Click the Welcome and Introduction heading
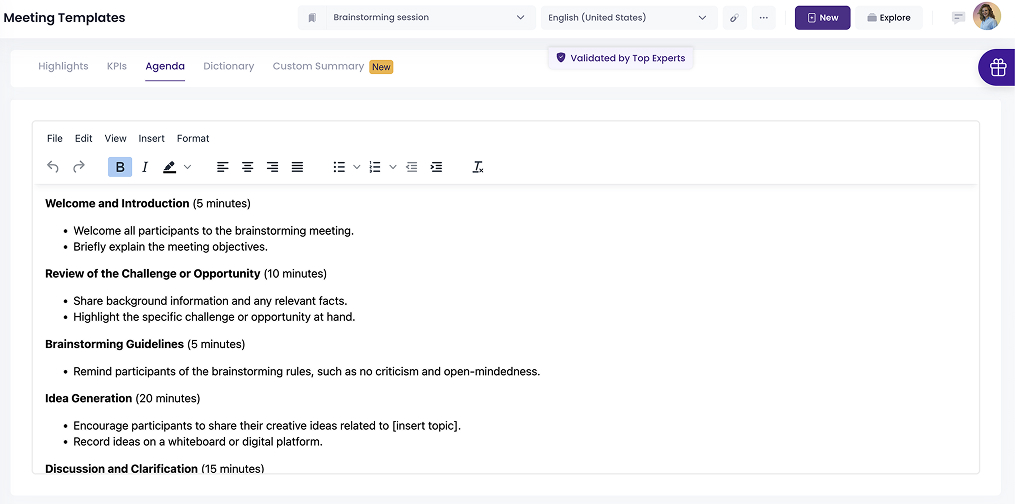 tap(117, 203)
